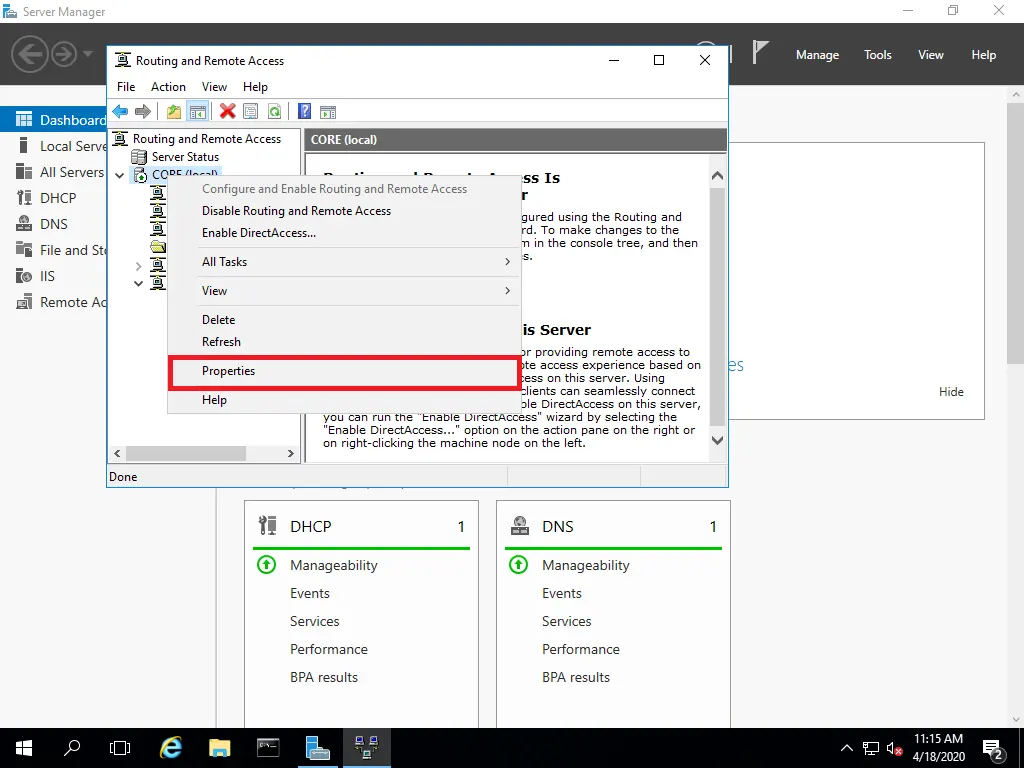Click the Refresh toolbar icon
The width and height of the screenshot is (1024, 768).
(274, 112)
